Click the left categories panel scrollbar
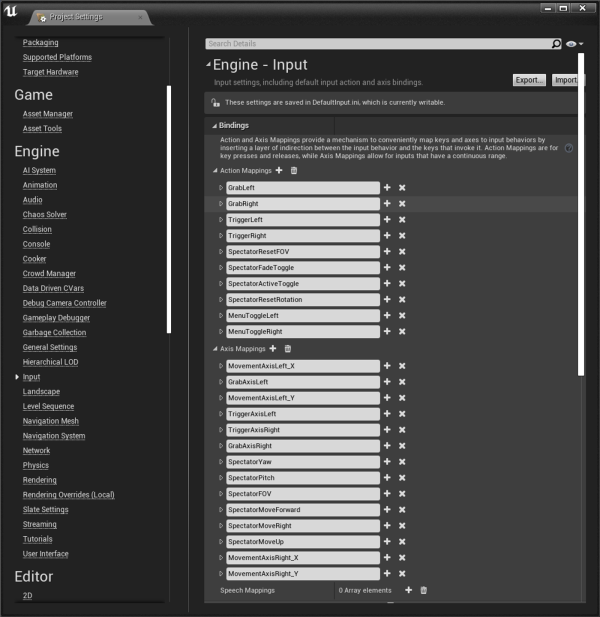600x617 pixels. coord(169,209)
